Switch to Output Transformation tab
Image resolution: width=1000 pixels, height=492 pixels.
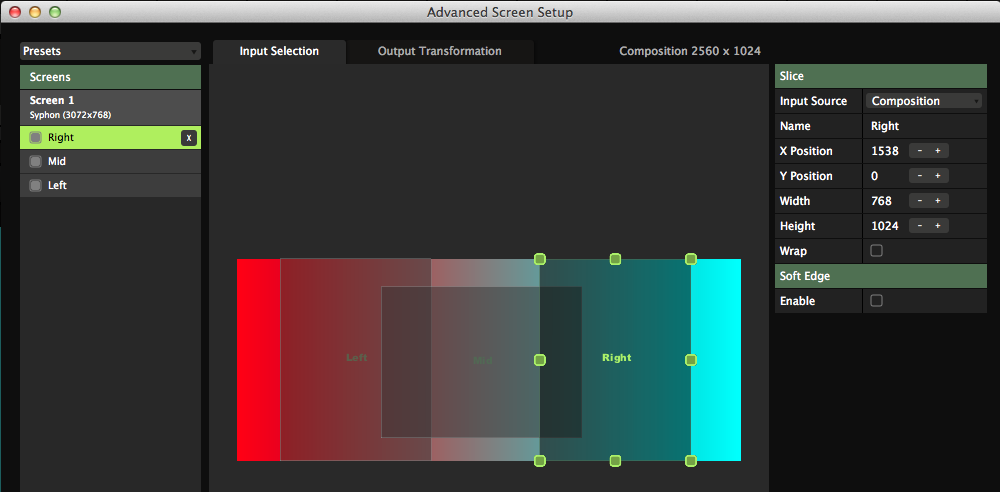(439, 51)
